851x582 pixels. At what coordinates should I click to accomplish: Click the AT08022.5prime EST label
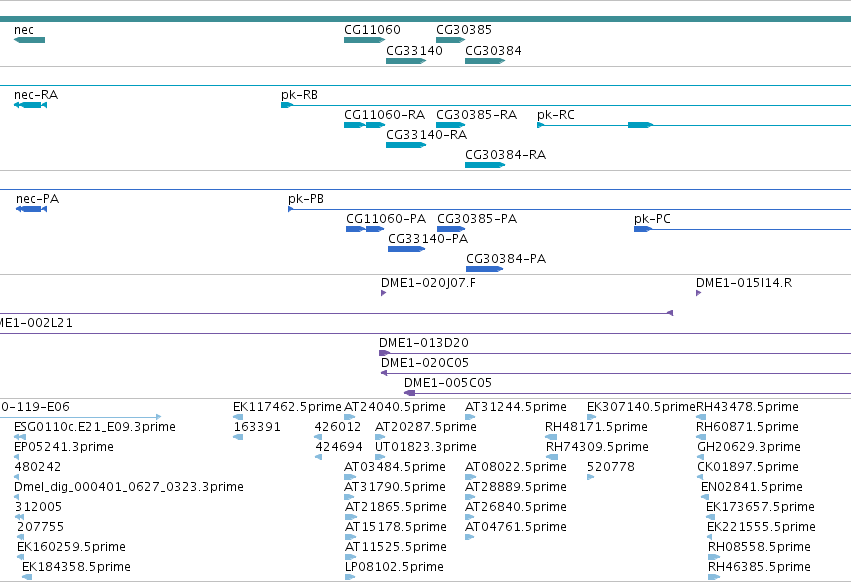coord(516,467)
